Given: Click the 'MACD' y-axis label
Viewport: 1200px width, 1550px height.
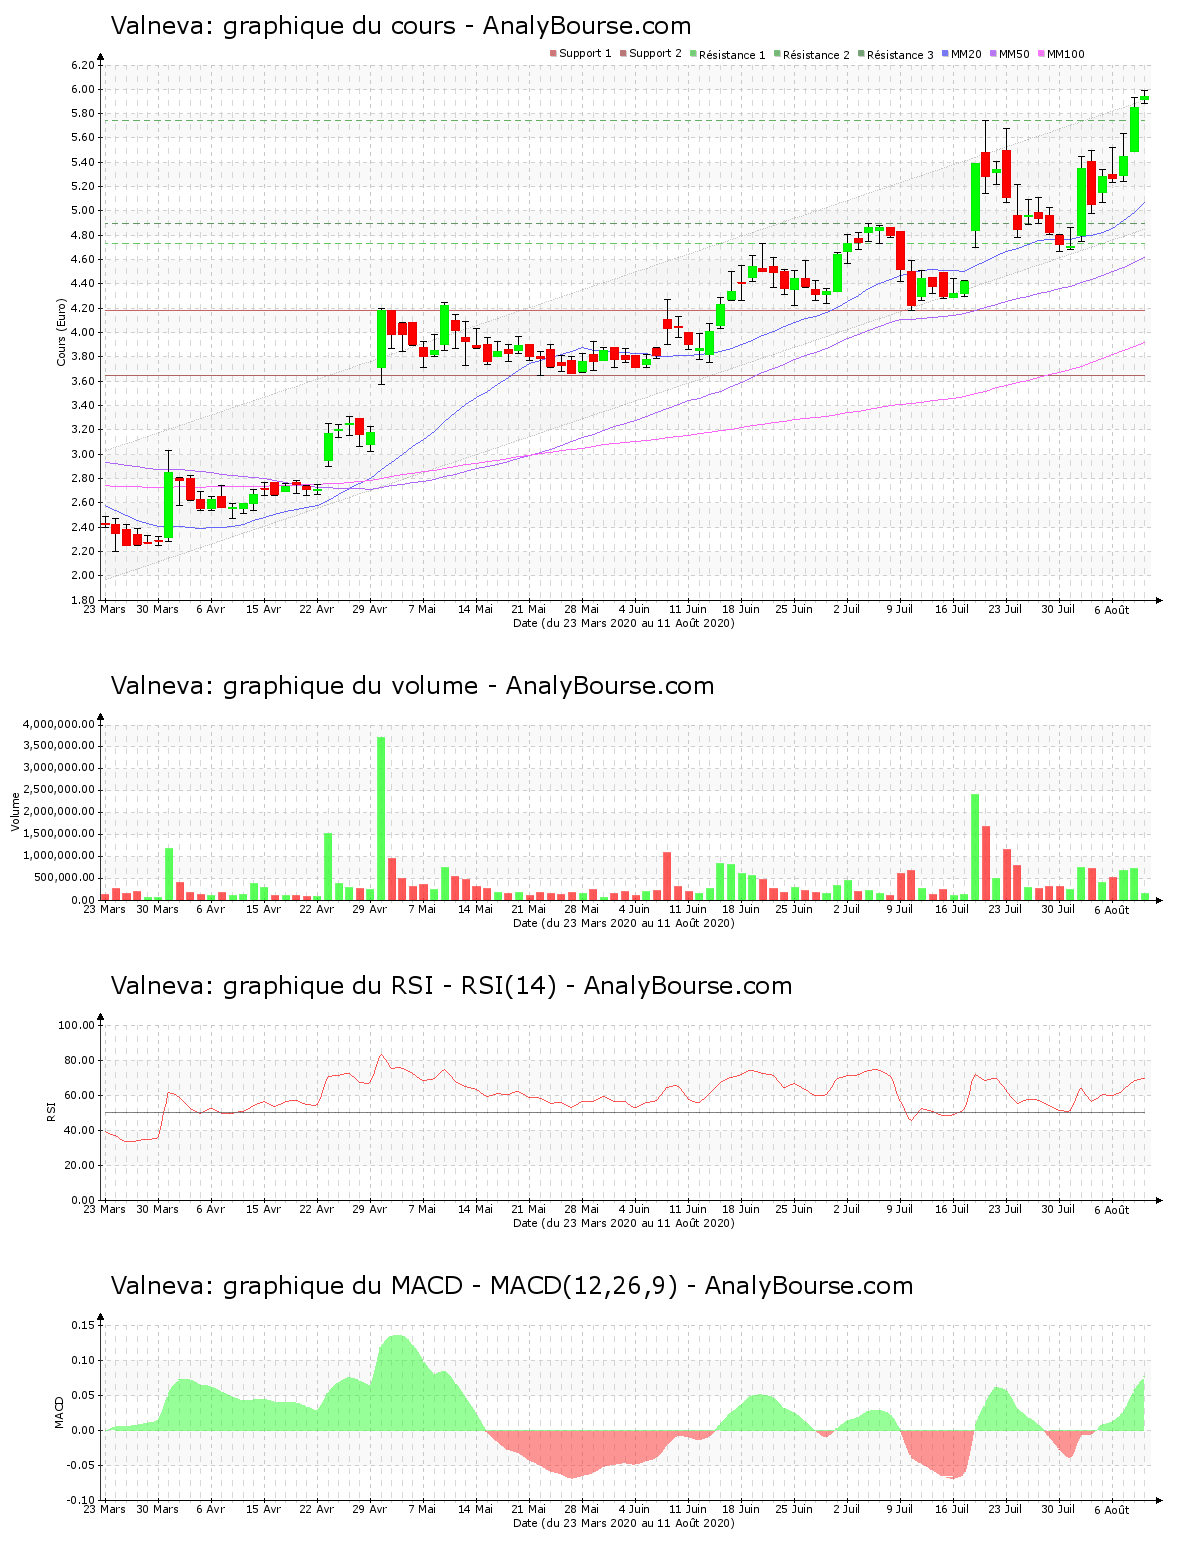Looking at the screenshot, I should click(x=59, y=1412).
